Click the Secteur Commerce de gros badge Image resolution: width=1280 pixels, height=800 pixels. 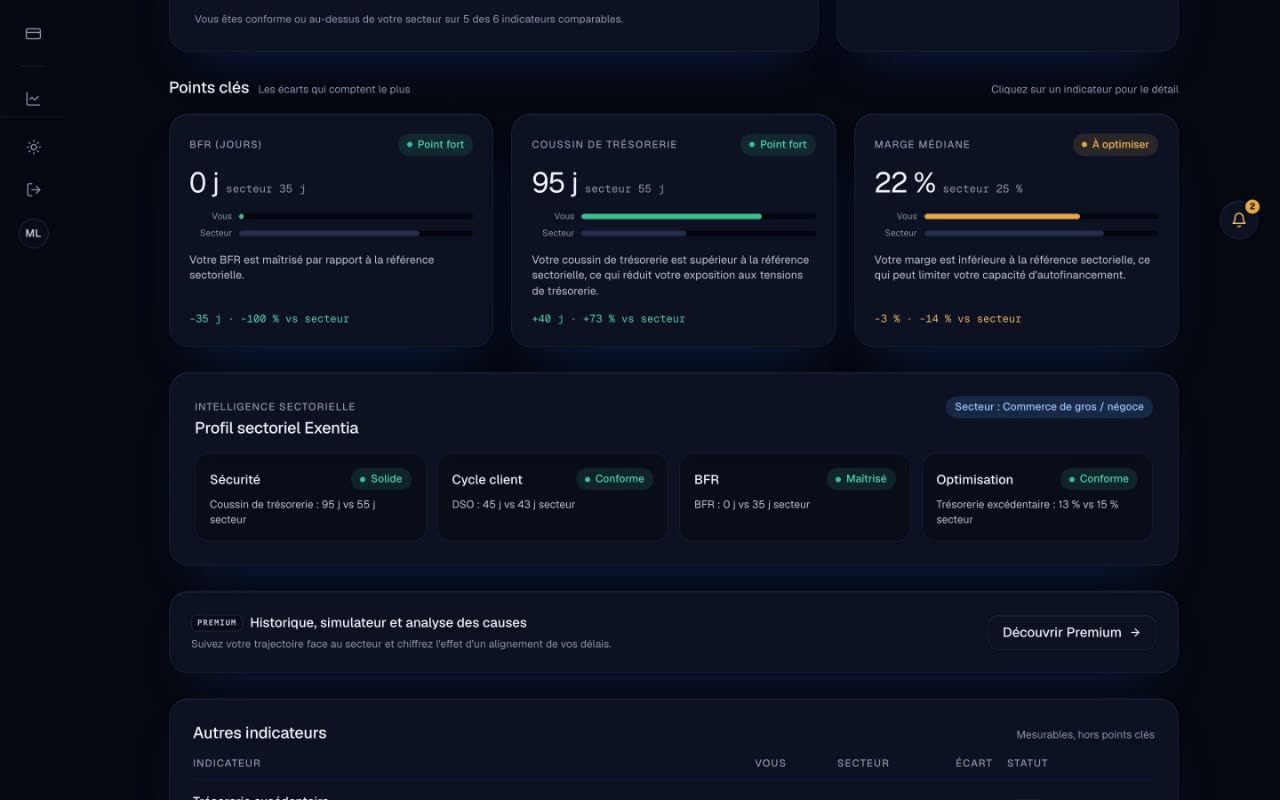[x=1049, y=407]
